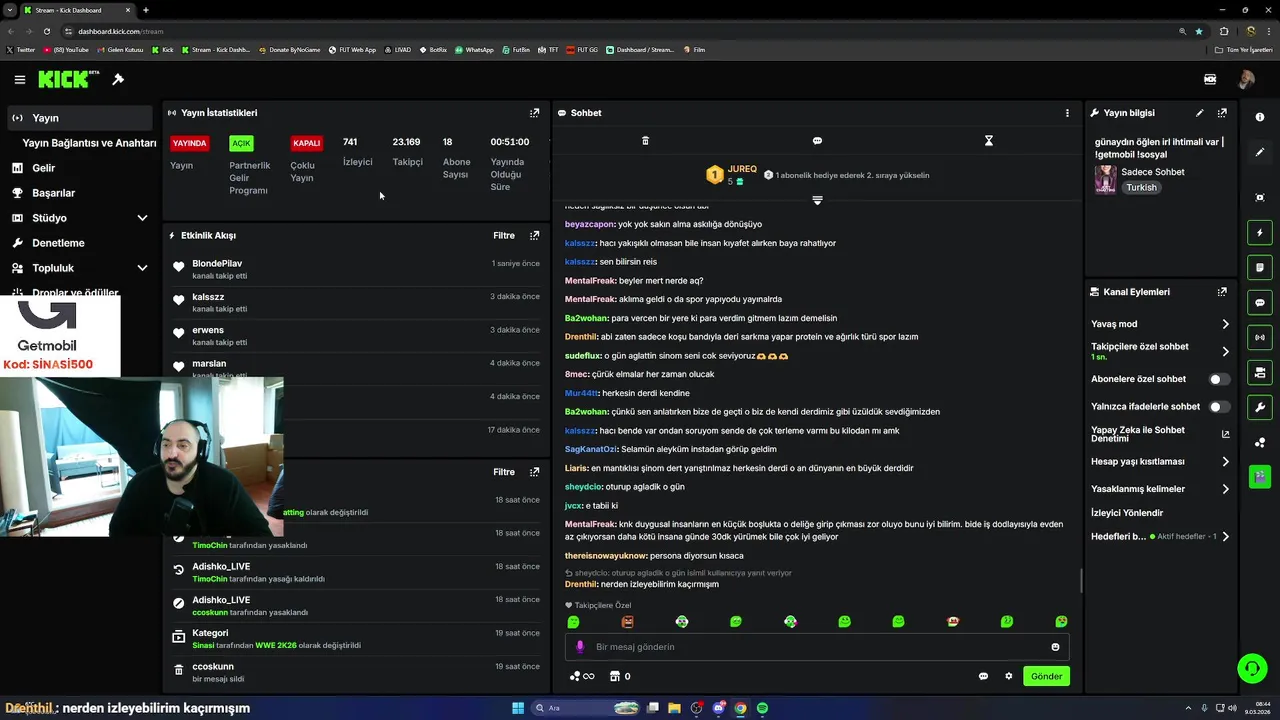Screen dimensions: 1280x720
Task: Open the Windows Start button
Action: (x=518, y=708)
